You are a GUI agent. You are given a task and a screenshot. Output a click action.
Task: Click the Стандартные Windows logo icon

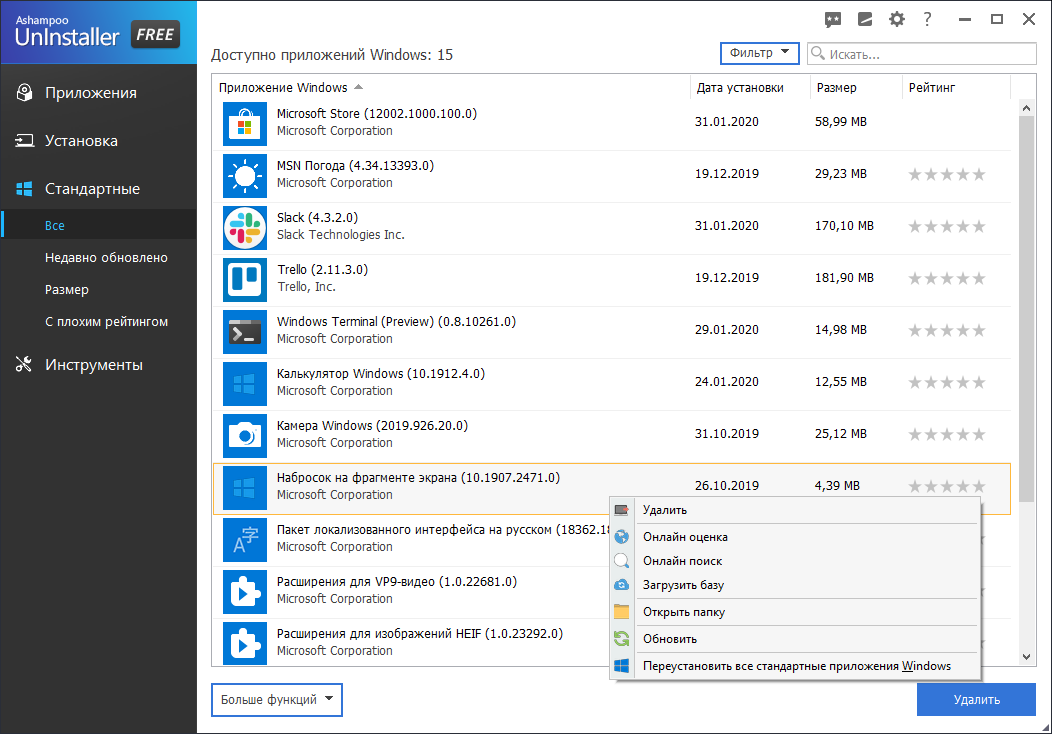pos(25,189)
